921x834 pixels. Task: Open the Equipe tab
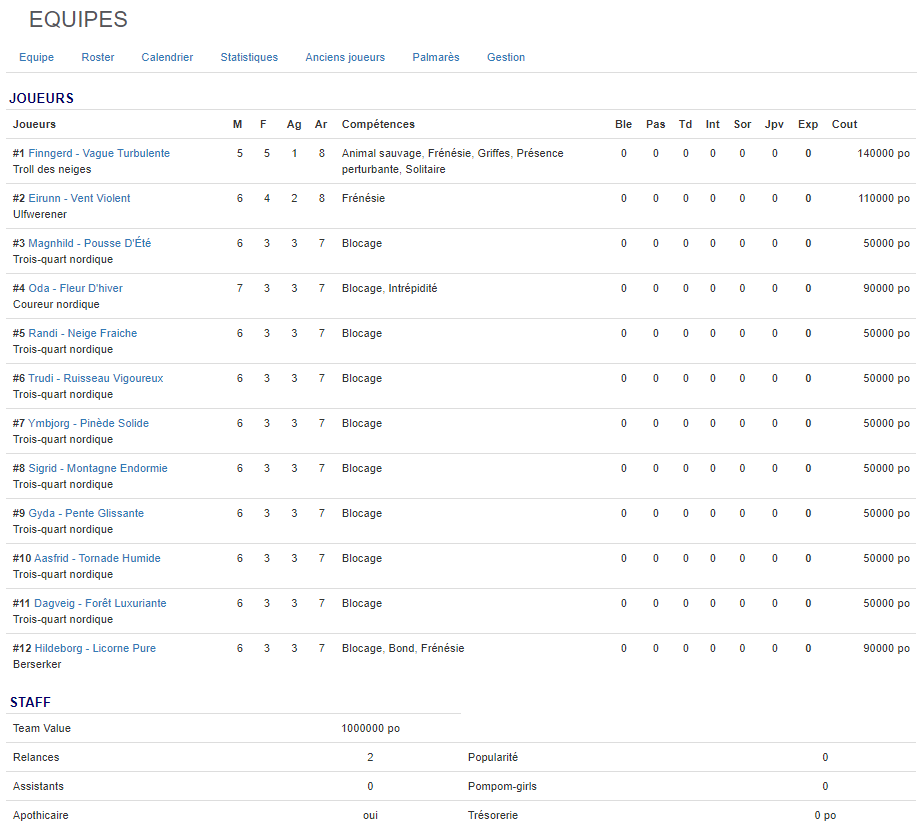tap(36, 57)
